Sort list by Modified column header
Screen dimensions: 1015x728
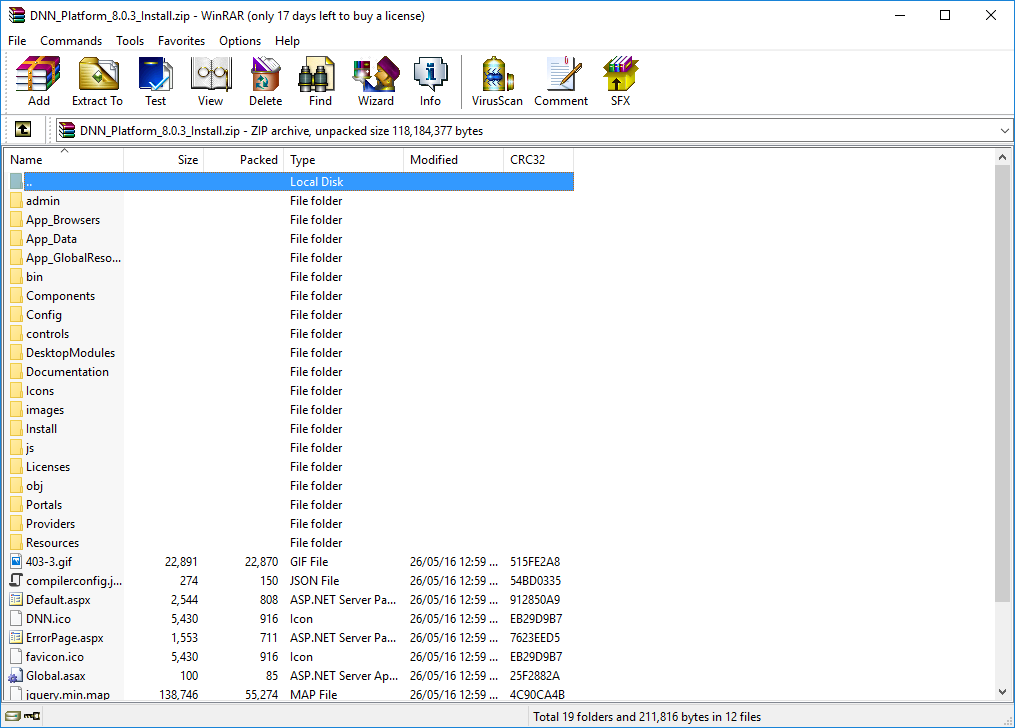click(x=453, y=160)
